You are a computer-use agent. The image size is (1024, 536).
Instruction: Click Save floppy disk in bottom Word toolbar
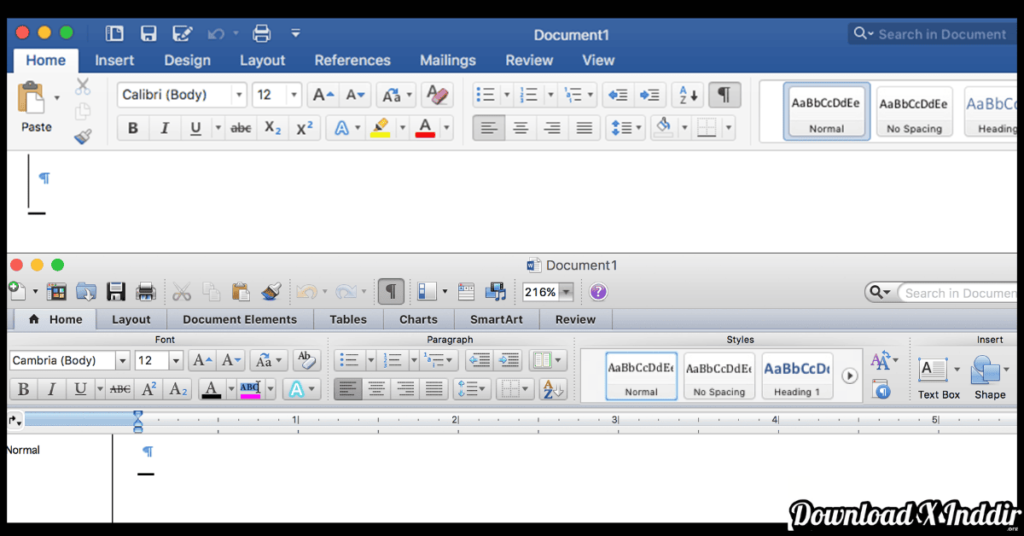[116, 292]
